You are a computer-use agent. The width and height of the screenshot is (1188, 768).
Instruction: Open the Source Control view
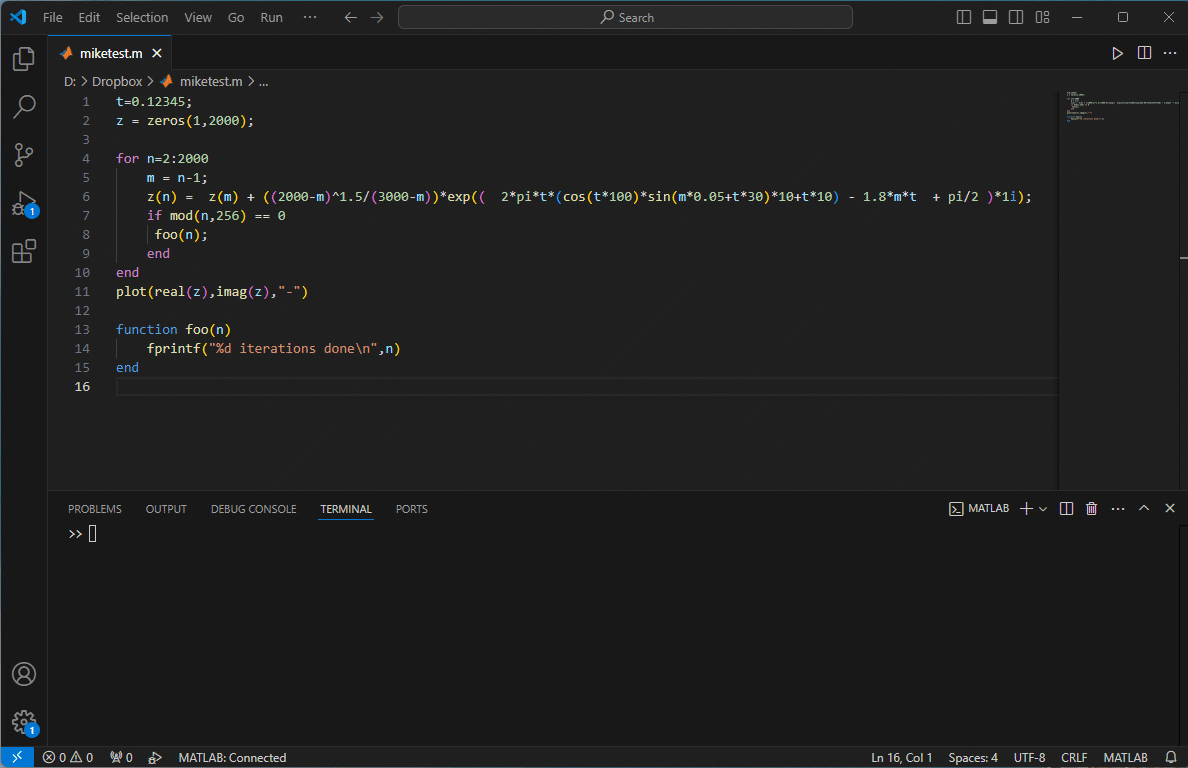coord(24,155)
